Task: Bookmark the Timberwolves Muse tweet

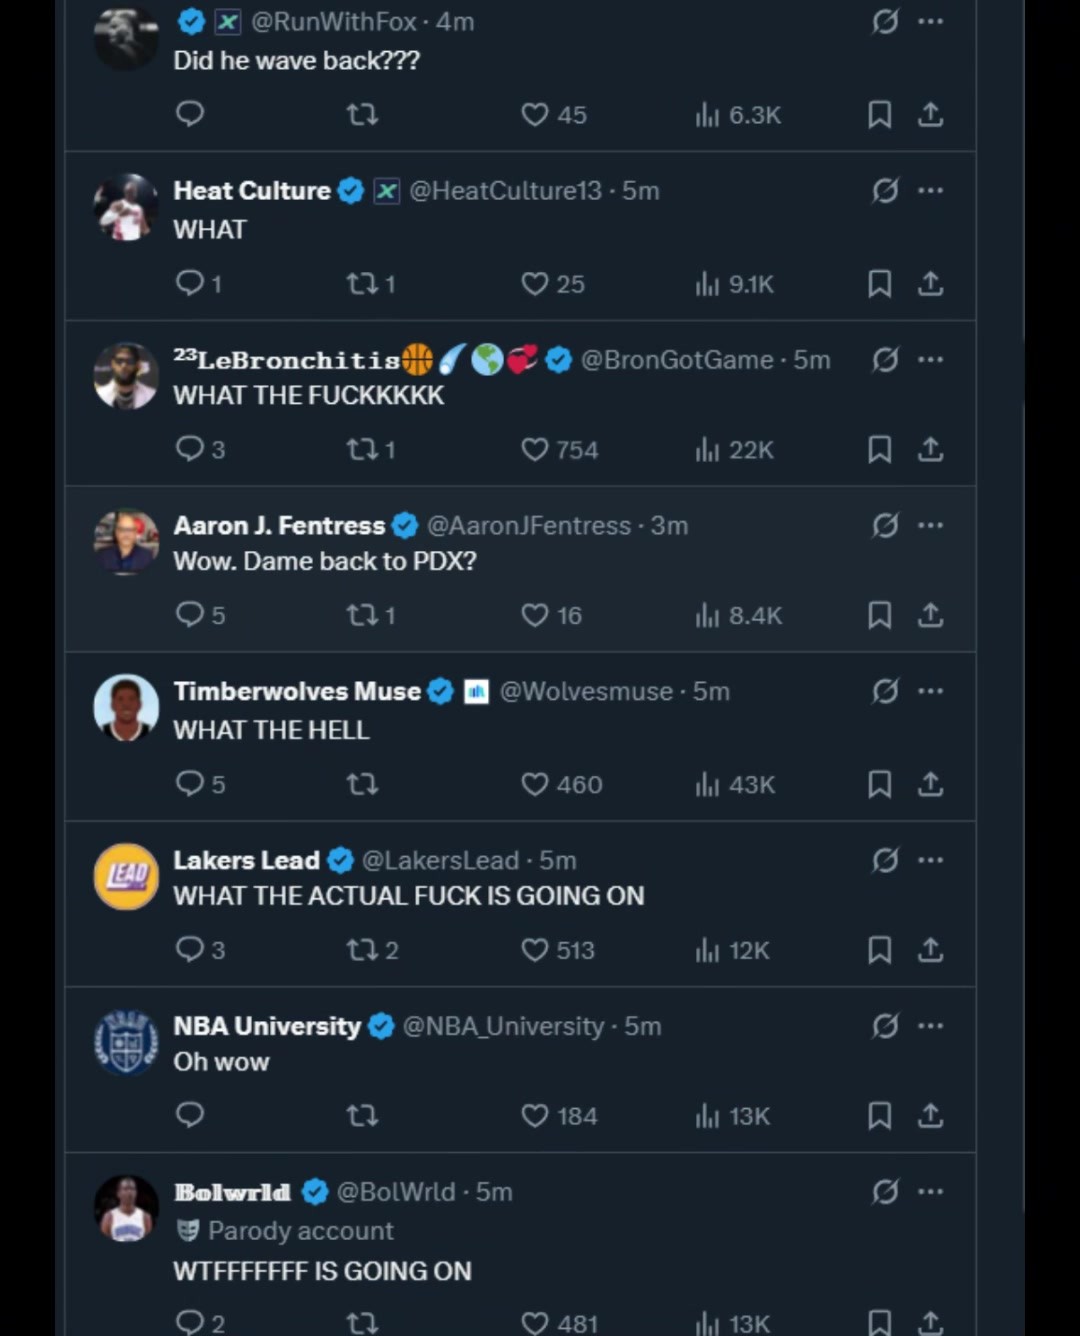Action: point(879,784)
